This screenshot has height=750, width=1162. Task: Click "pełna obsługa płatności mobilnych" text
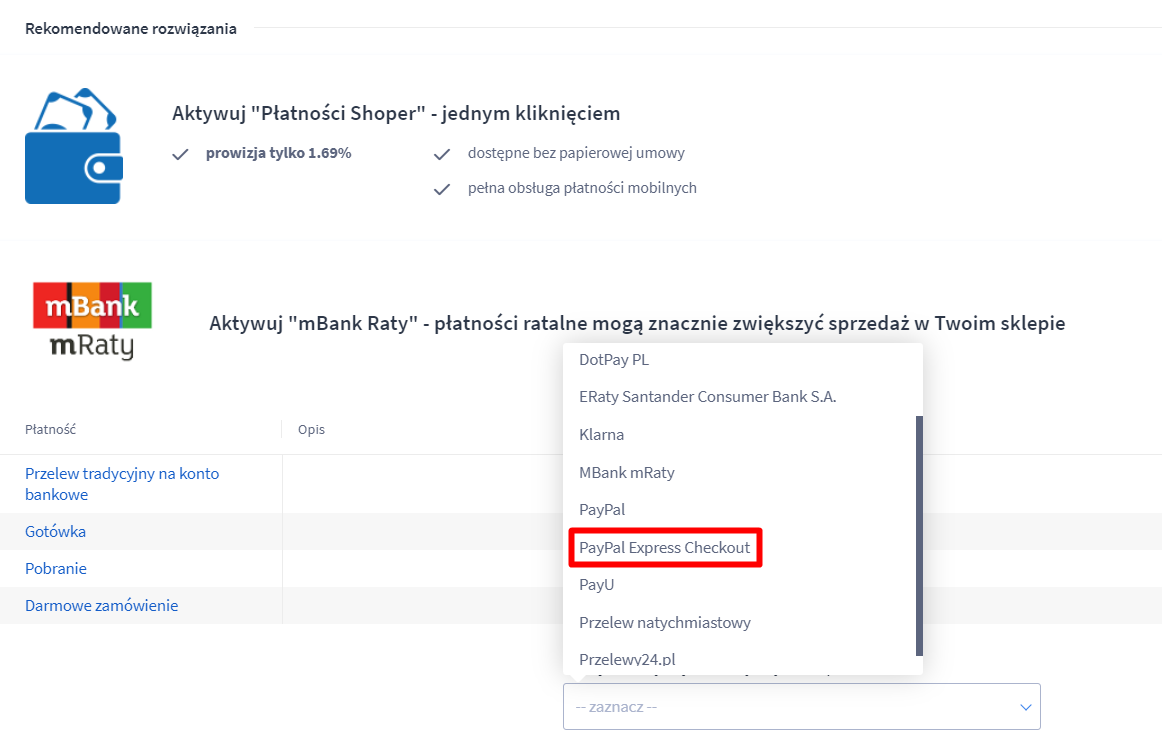(x=582, y=188)
